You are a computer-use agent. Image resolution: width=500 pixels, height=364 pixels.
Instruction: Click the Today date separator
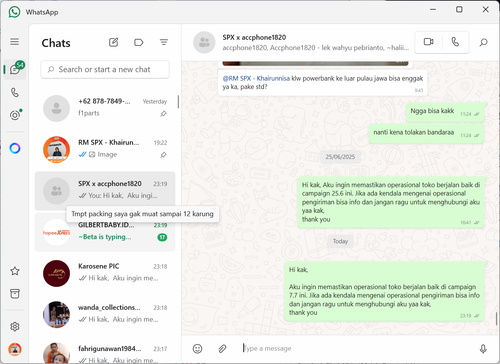(340, 241)
